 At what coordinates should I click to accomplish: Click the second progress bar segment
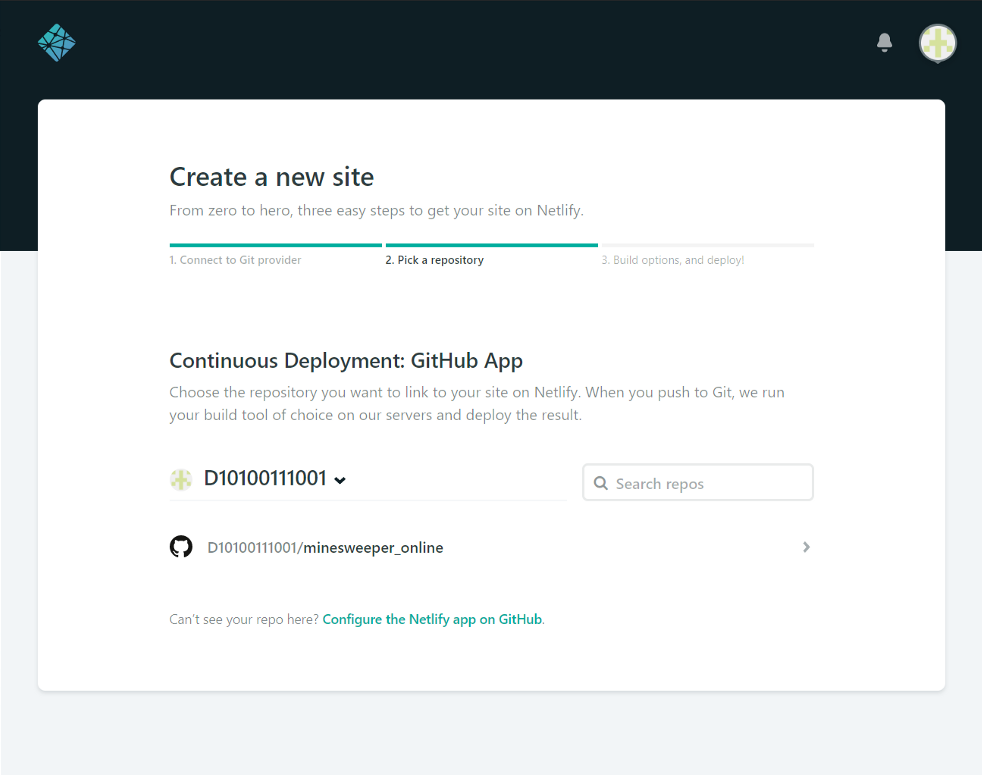[492, 245]
